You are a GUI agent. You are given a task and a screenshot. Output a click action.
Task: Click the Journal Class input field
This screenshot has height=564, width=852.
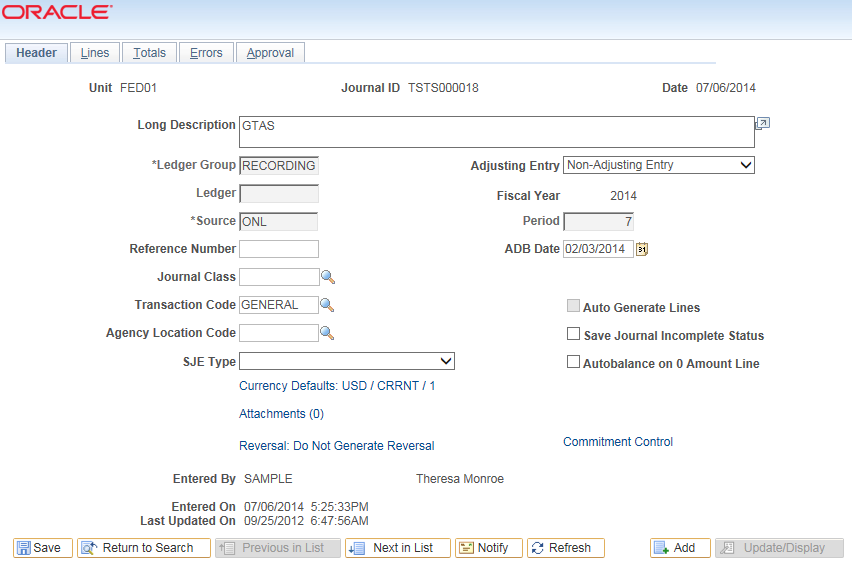pyautogui.click(x=279, y=277)
